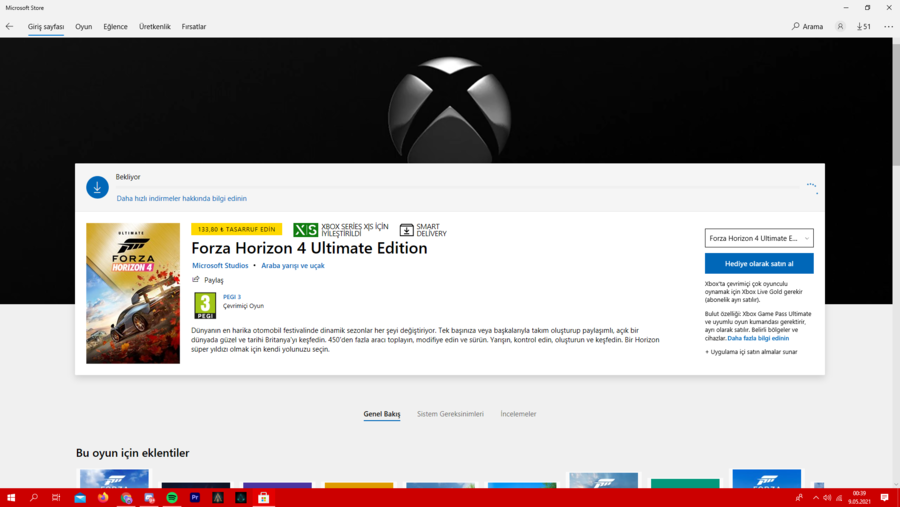Viewport: 900px width, 507px height.
Task: Open the downloads queue showing 51
Action: [864, 26]
